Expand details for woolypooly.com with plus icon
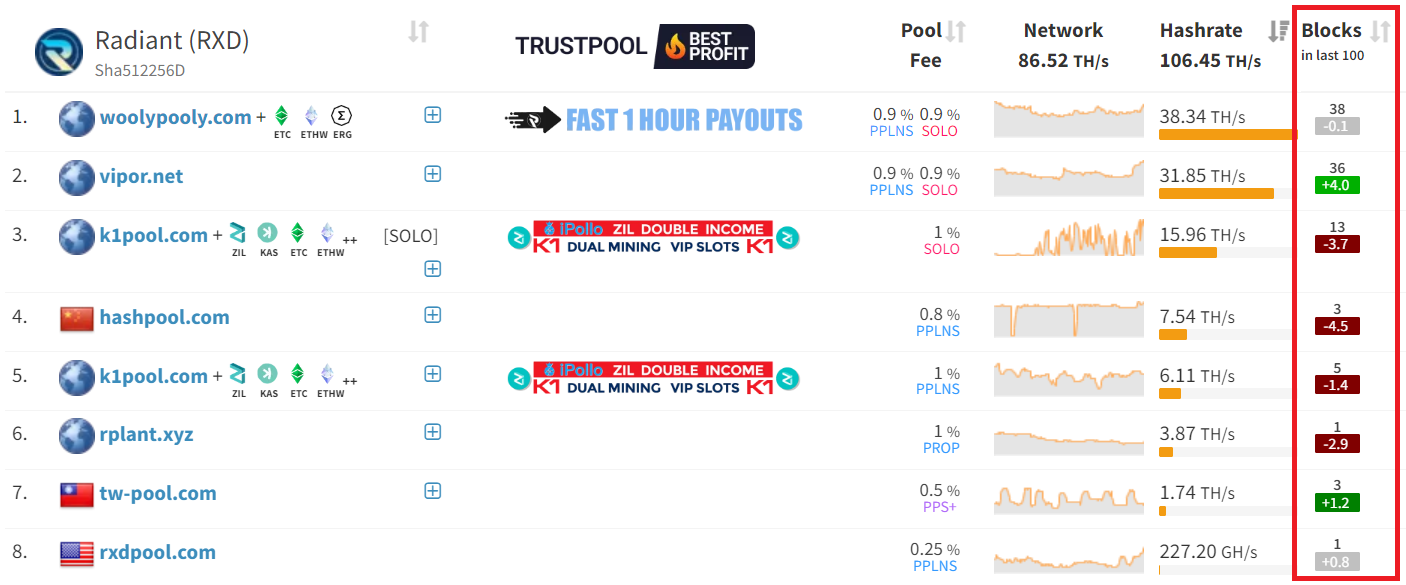 (433, 115)
